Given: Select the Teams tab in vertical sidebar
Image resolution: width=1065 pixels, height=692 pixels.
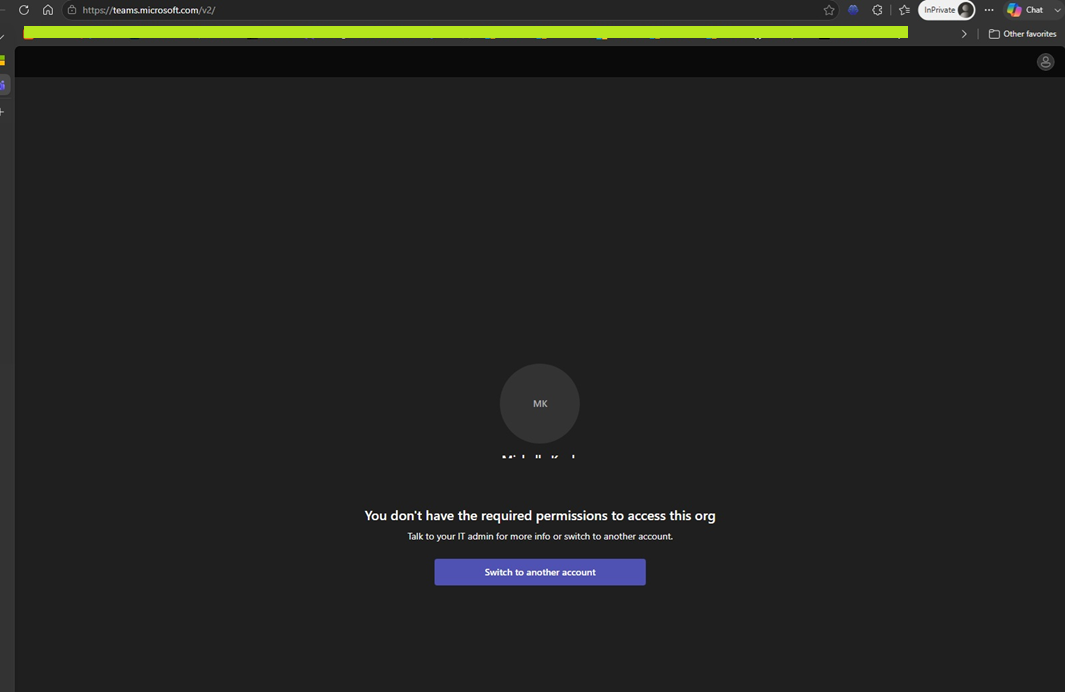Looking at the screenshot, I should coord(3,85).
